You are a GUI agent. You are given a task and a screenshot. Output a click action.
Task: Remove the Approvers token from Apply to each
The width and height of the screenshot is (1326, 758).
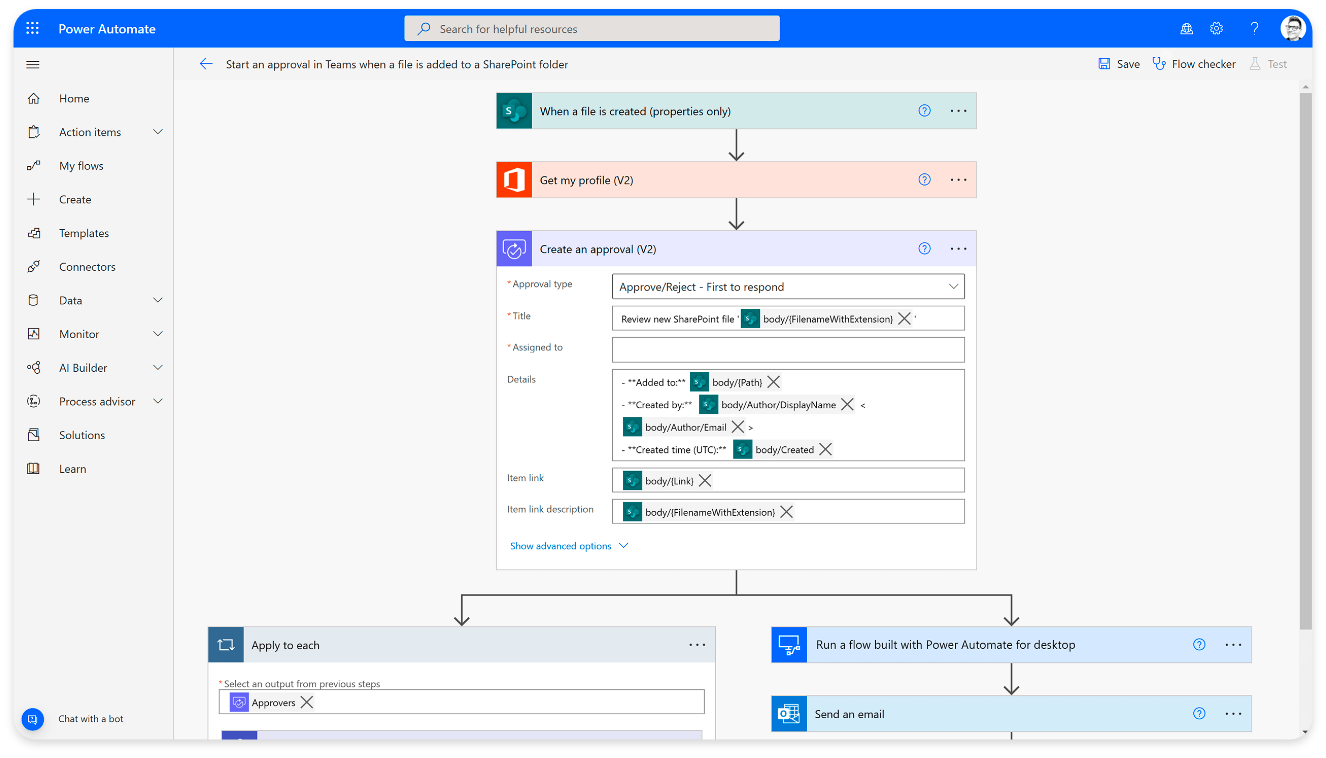307,703
